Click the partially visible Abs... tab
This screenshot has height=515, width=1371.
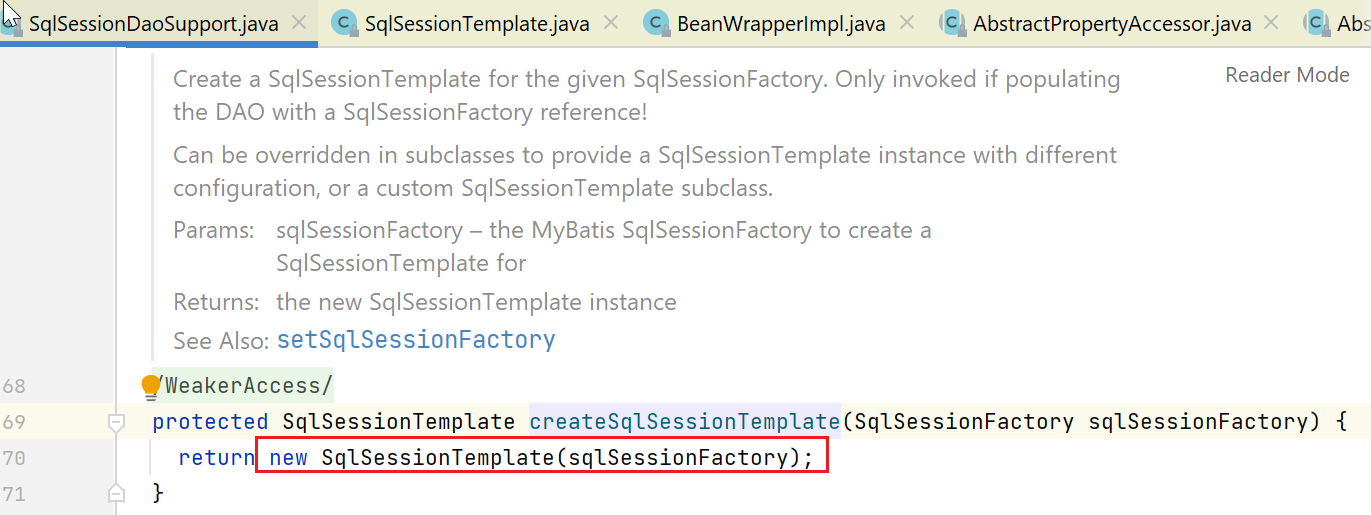1340,23
